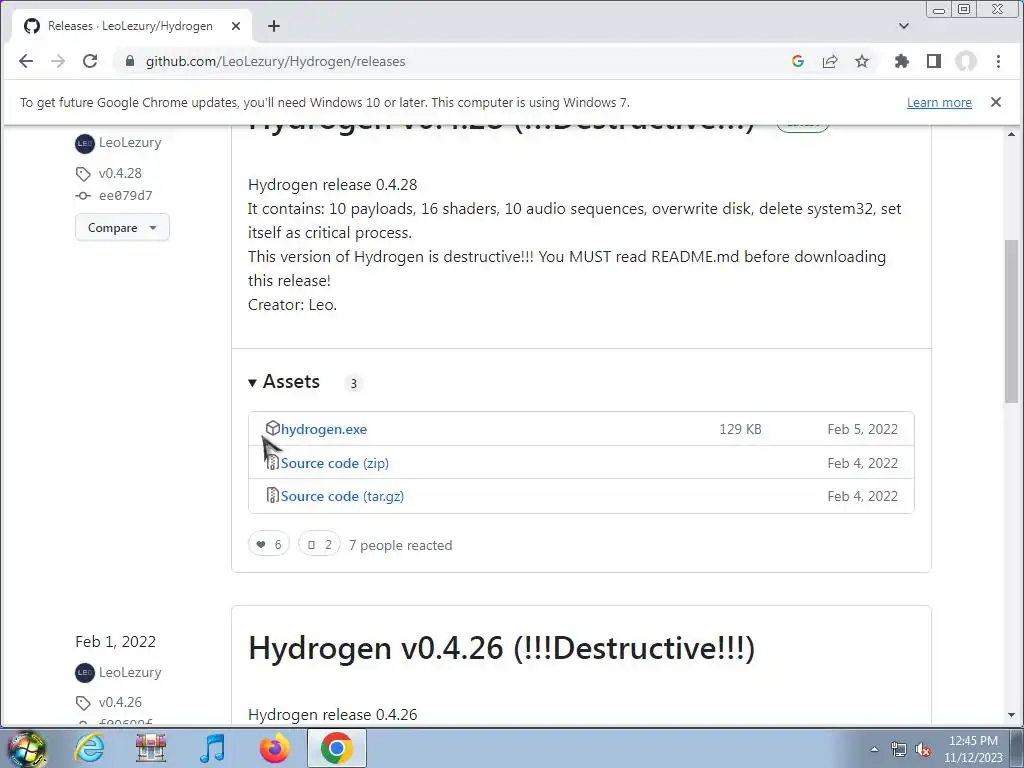The image size is (1024, 768).
Task: Click the tag icon next to v0.4.26
Action: click(x=83, y=703)
